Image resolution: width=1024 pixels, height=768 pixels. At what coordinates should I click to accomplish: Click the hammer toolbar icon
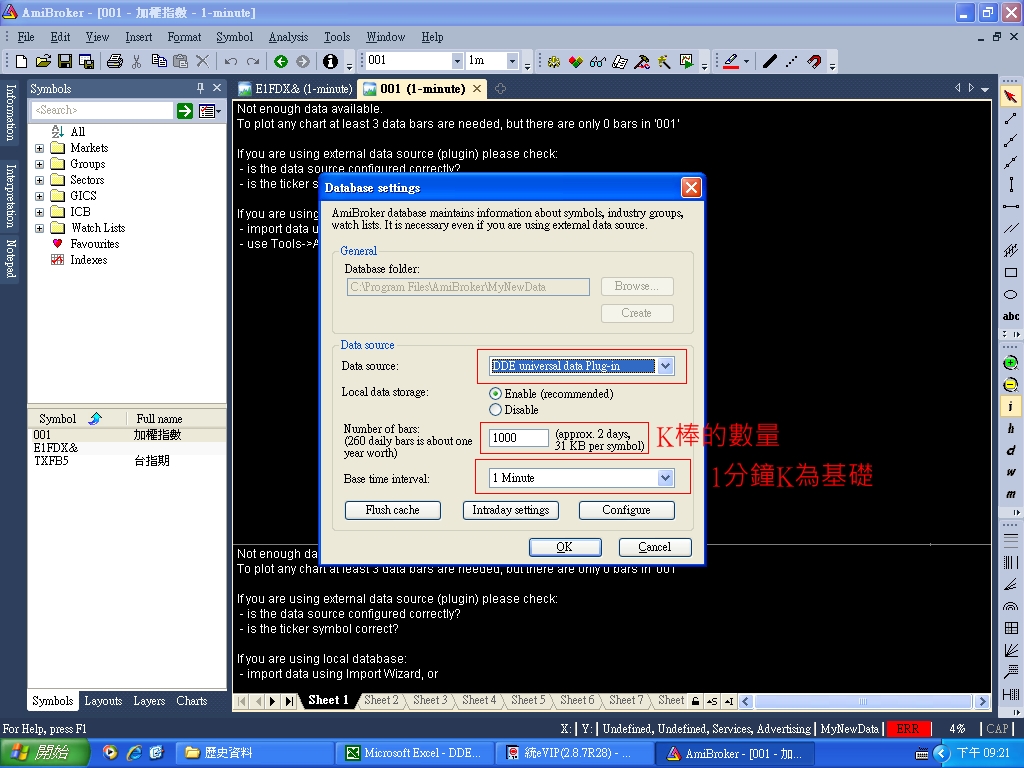(x=642, y=61)
